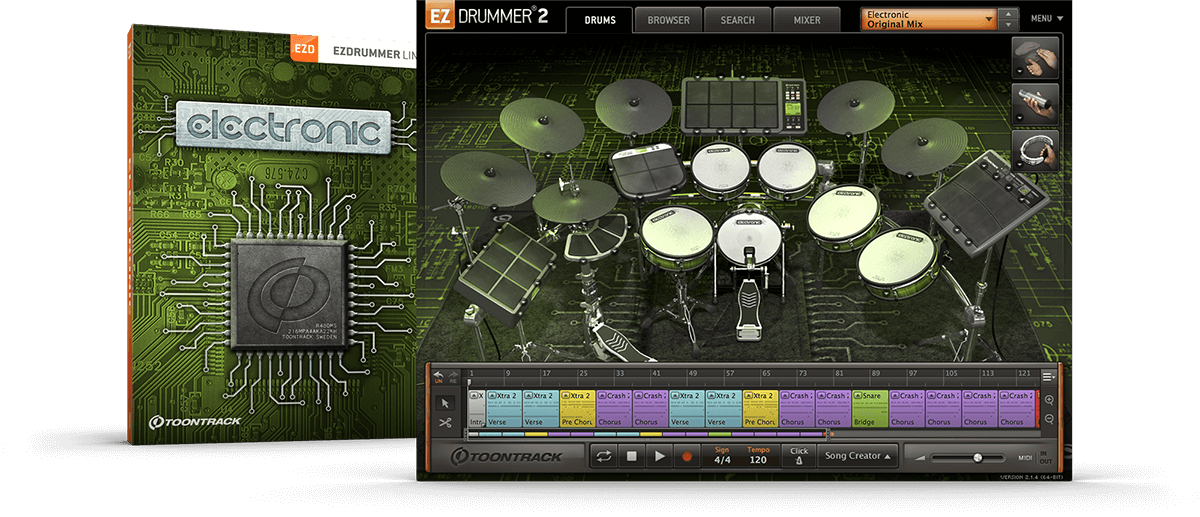Click the colored song overview strip
This screenshot has height=517, width=1200.
point(648,434)
